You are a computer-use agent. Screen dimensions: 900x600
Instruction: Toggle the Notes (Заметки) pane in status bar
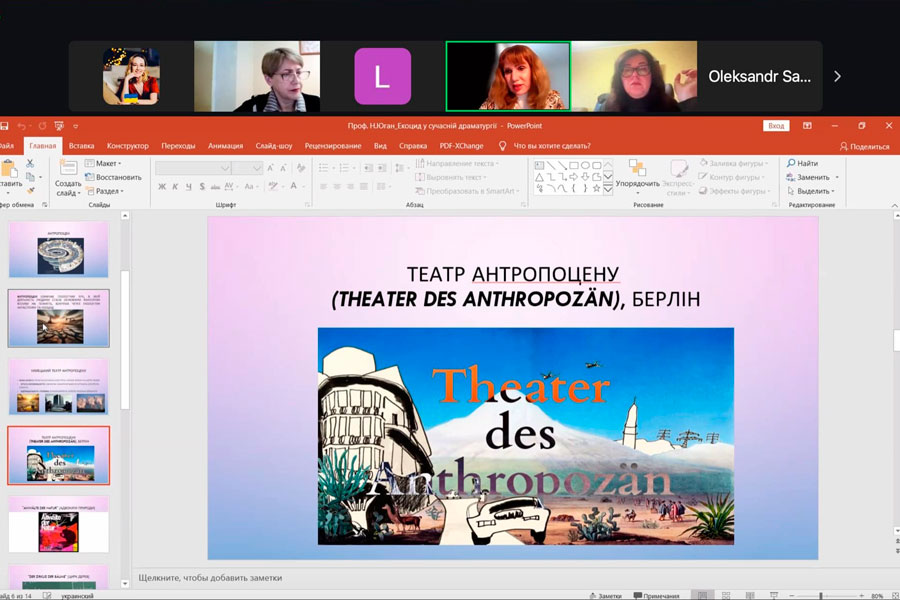[604, 595]
